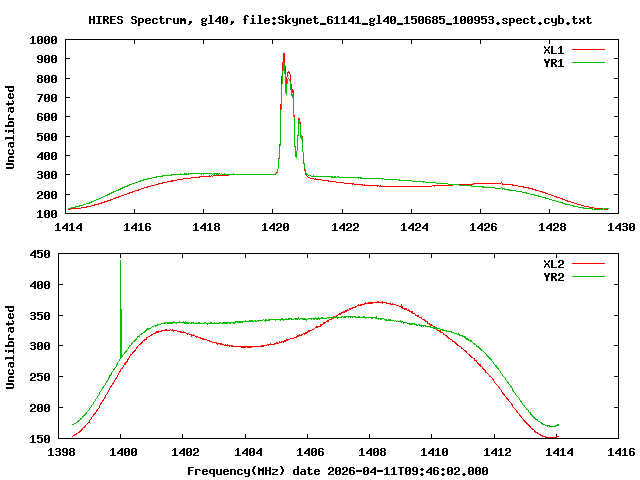Click the 1410 x-axis tick label
640x480 pixels.
click(x=434, y=452)
